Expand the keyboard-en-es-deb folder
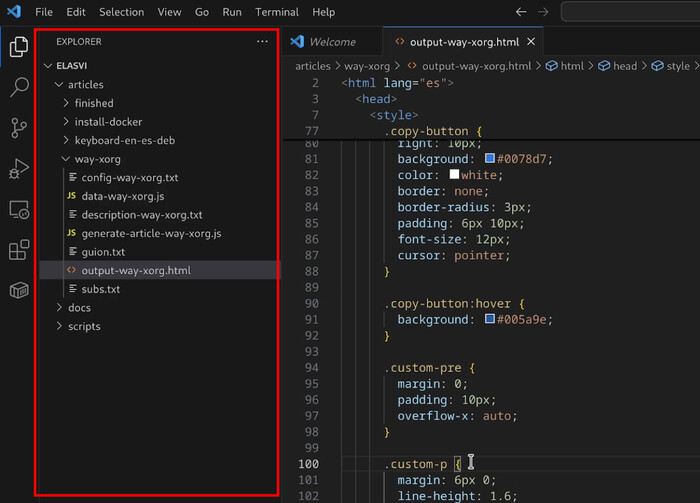700x503 pixels. (x=66, y=140)
